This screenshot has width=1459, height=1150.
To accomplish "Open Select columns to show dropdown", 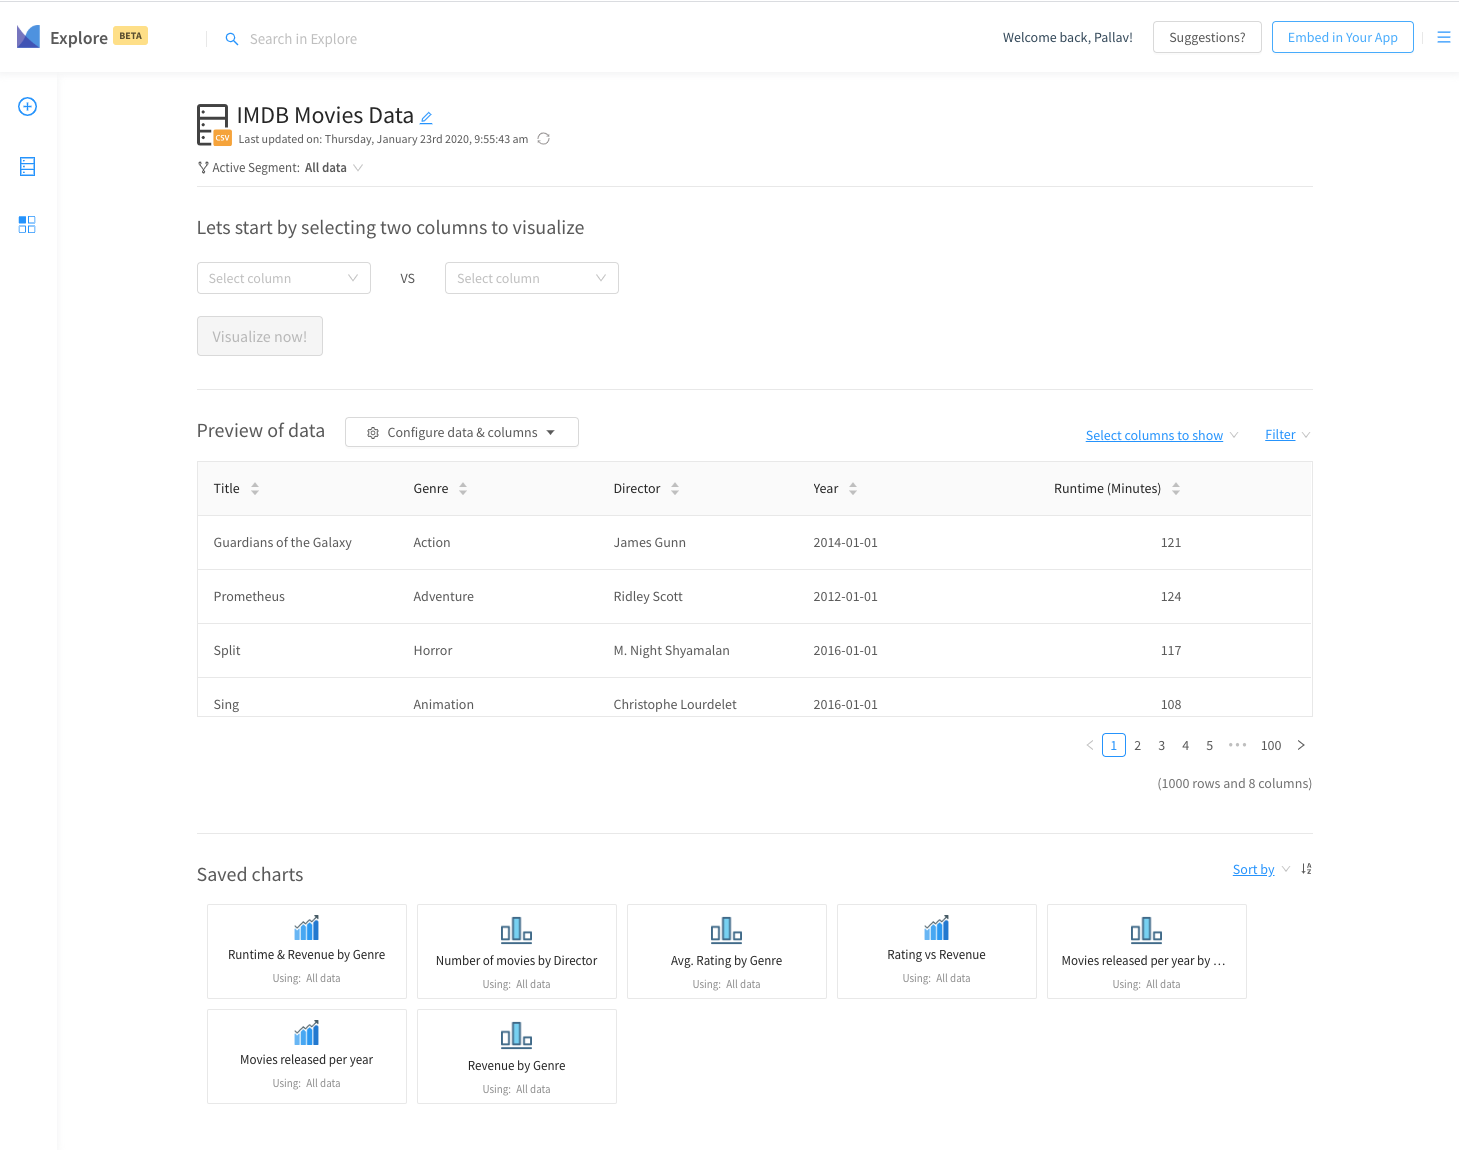I will (1162, 435).
